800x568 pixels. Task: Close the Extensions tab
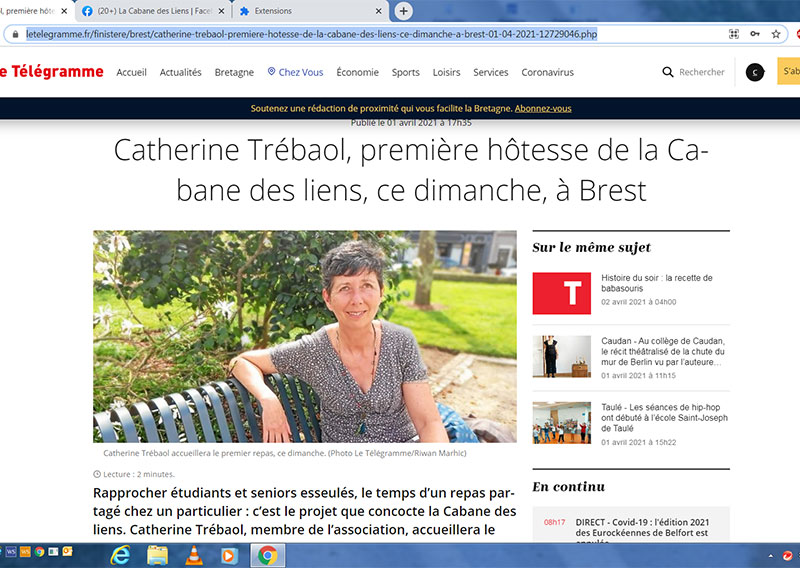(378, 11)
